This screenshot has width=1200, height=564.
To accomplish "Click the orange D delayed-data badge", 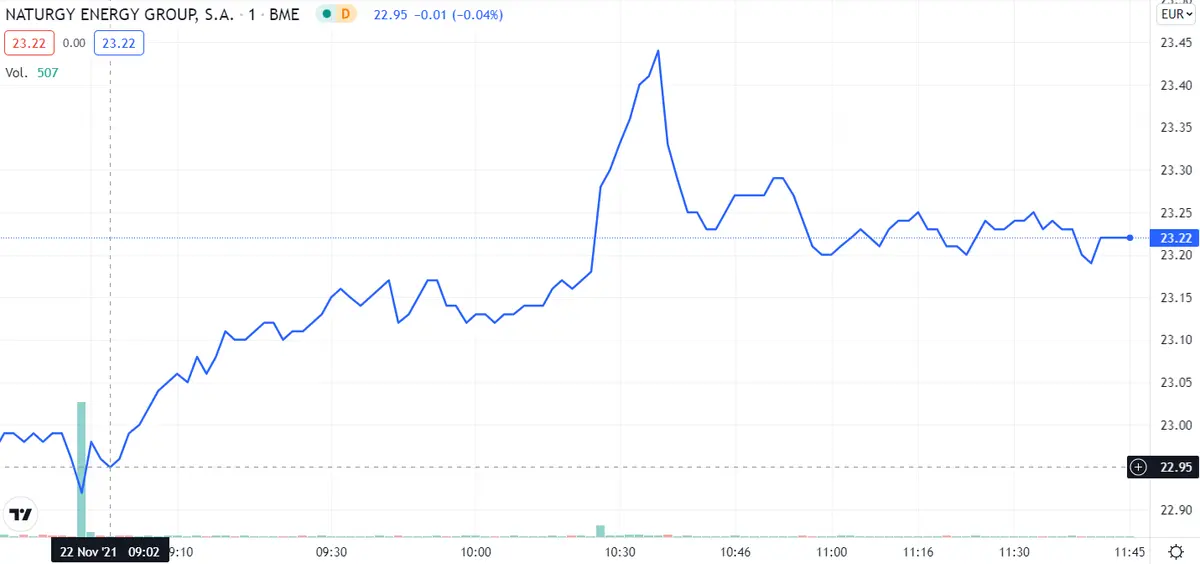I will click(x=346, y=15).
